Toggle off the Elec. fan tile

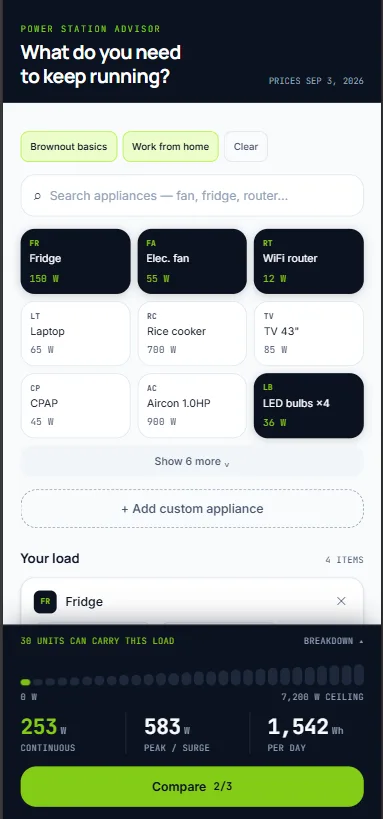point(192,261)
